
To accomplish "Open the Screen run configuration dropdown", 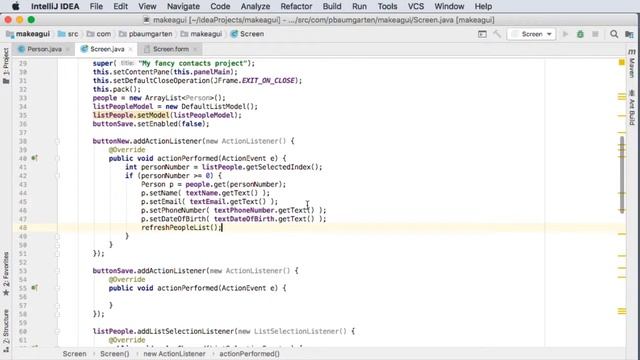I will [x=531, y=34].
